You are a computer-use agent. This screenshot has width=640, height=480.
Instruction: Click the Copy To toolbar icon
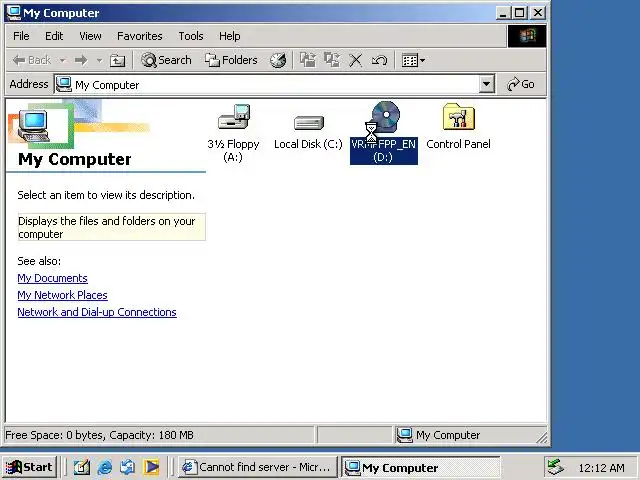tap(332, 60)
